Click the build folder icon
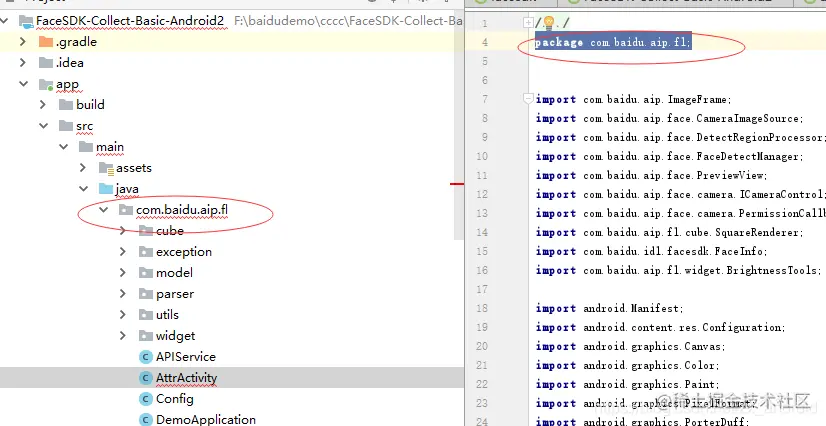826x426 pixels. [66, 105]
